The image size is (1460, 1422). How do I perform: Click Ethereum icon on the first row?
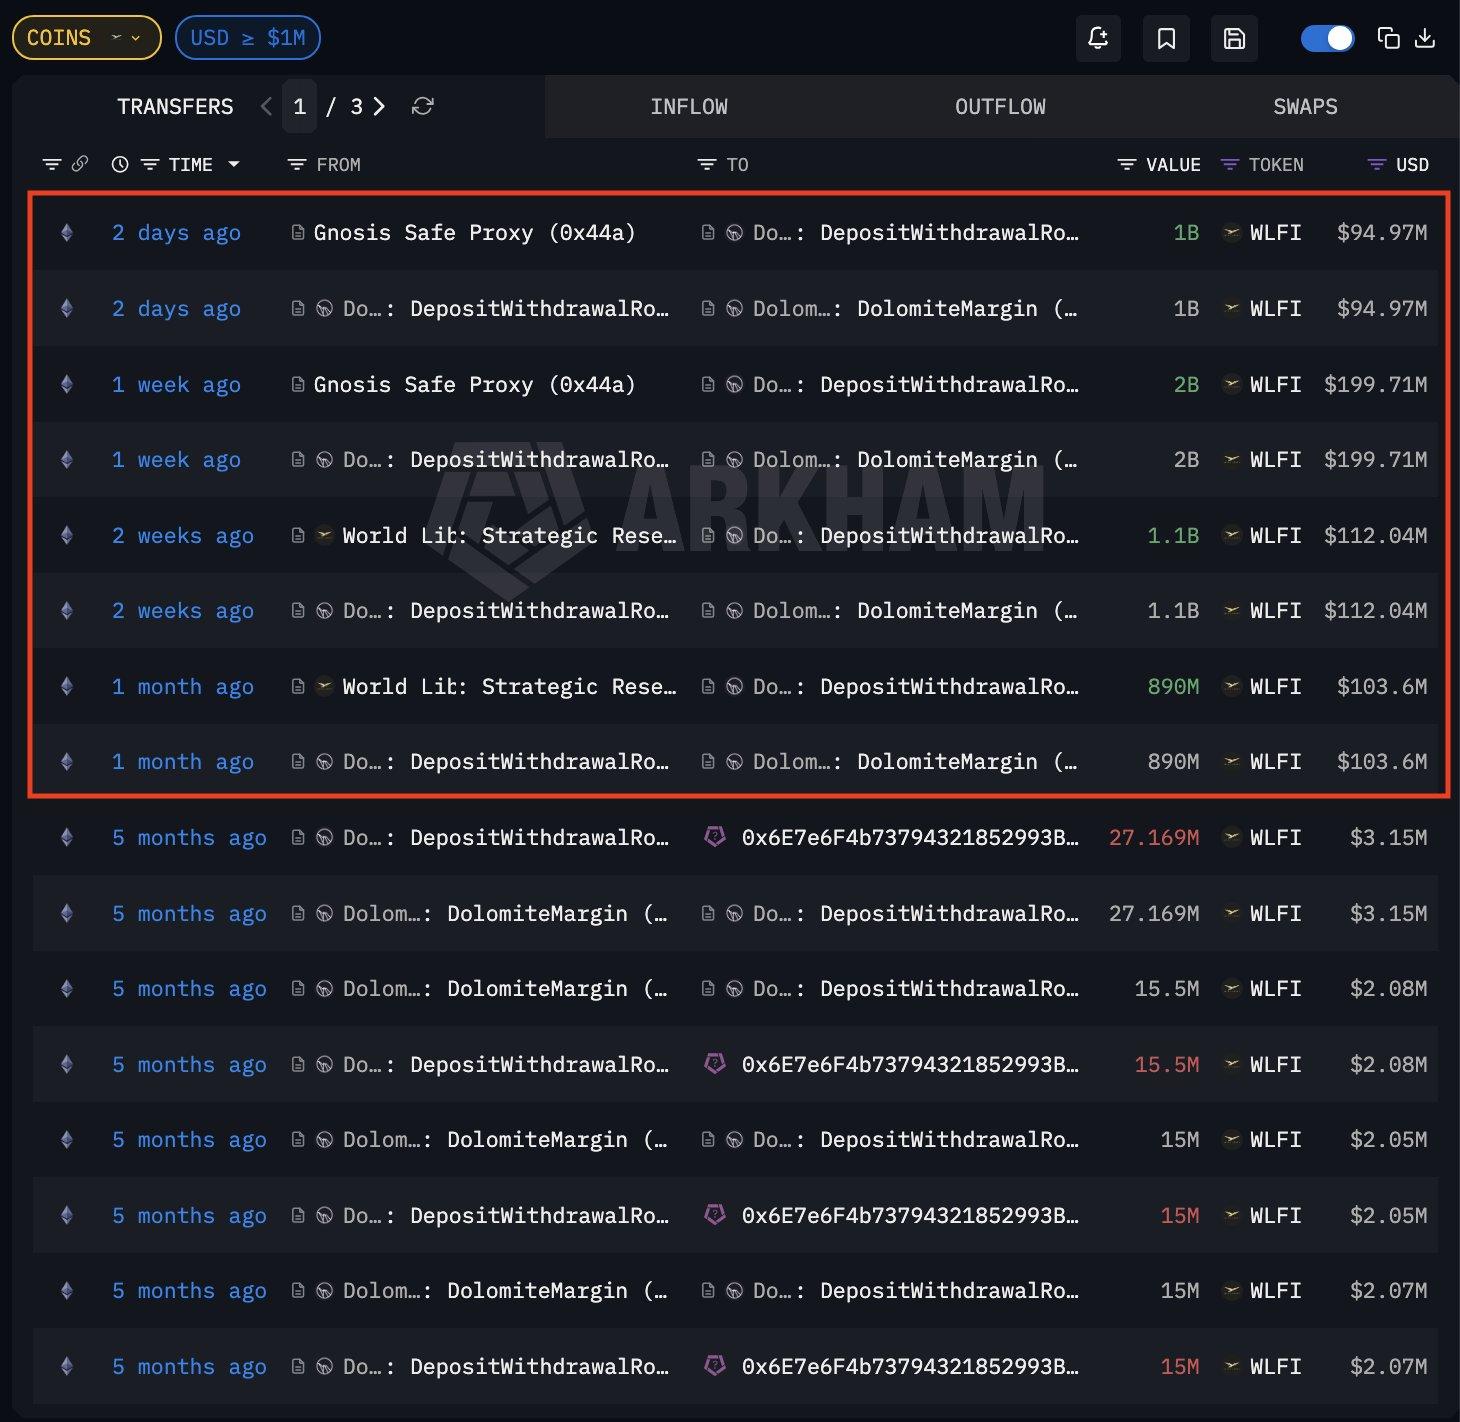coord(67,233)
